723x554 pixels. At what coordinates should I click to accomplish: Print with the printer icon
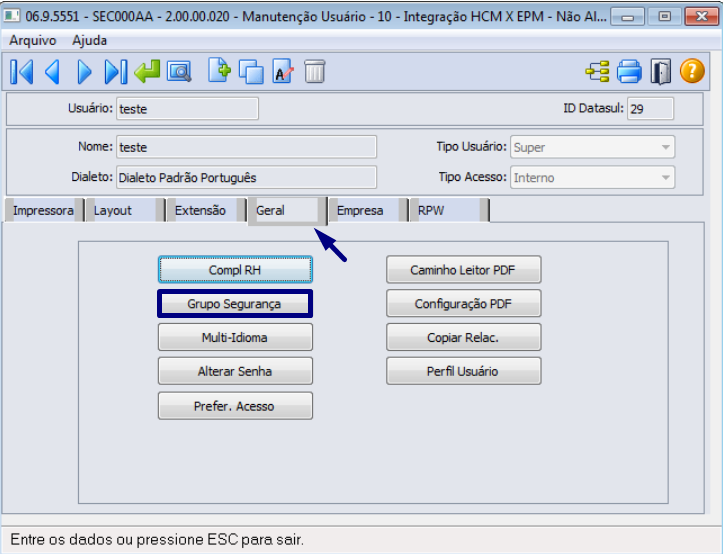coord(629,72)
